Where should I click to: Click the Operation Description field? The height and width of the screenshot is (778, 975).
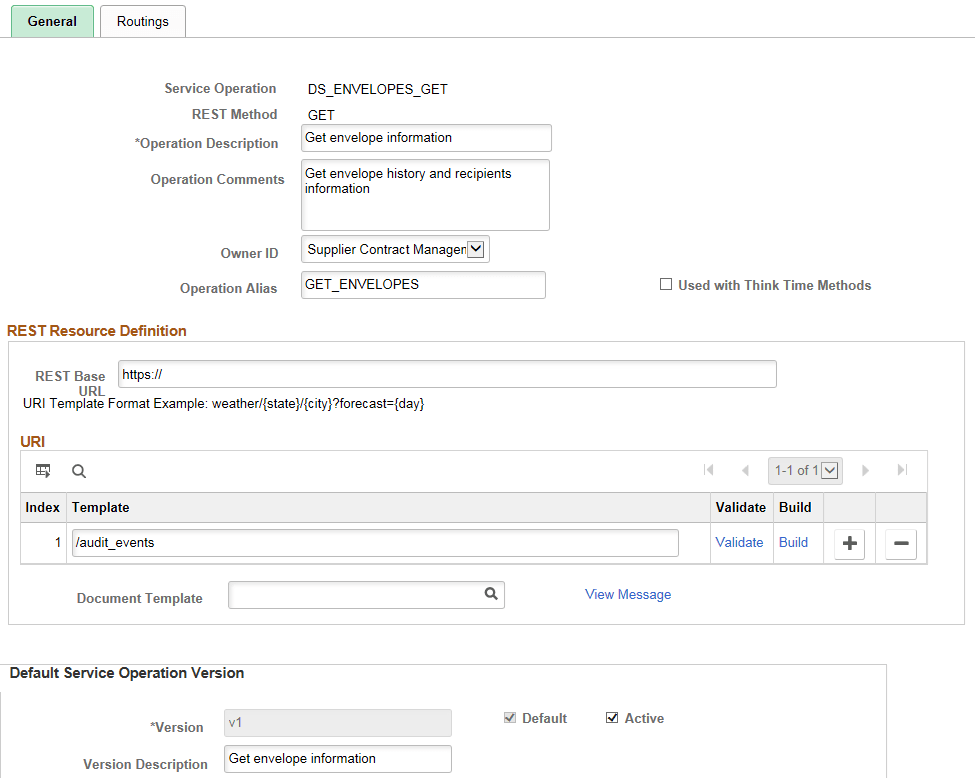427,138
